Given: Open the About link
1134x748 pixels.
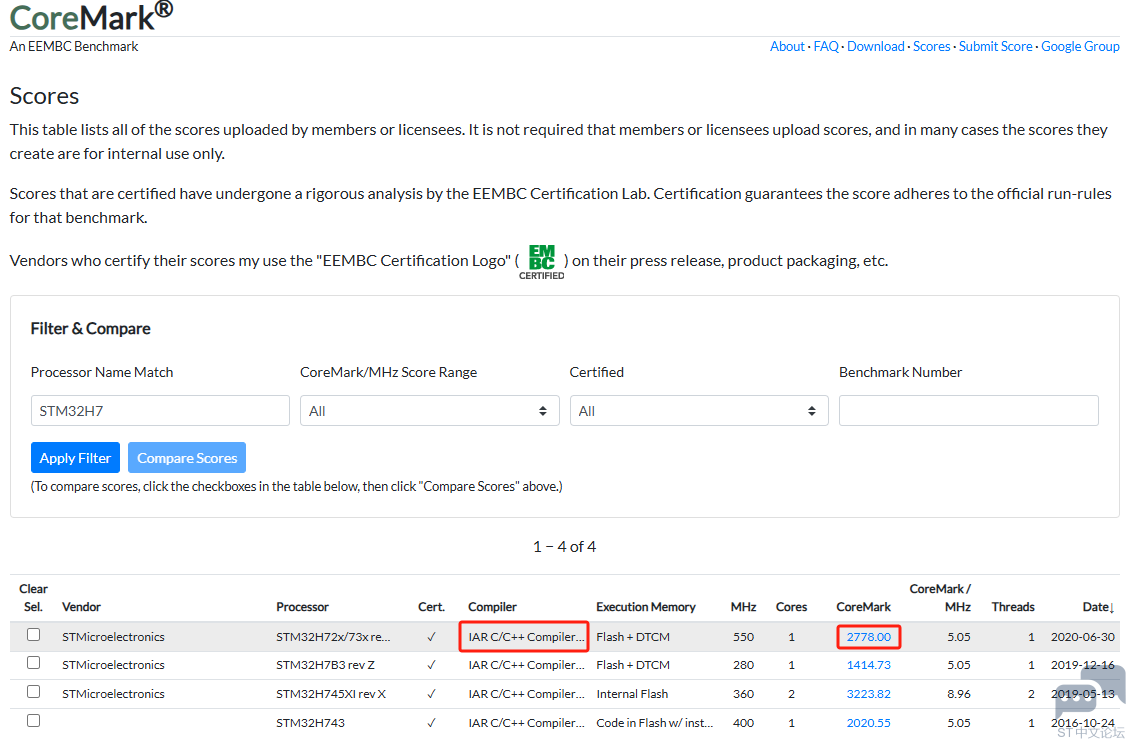Looking at the screenshot, I should [x=787, y=46].
